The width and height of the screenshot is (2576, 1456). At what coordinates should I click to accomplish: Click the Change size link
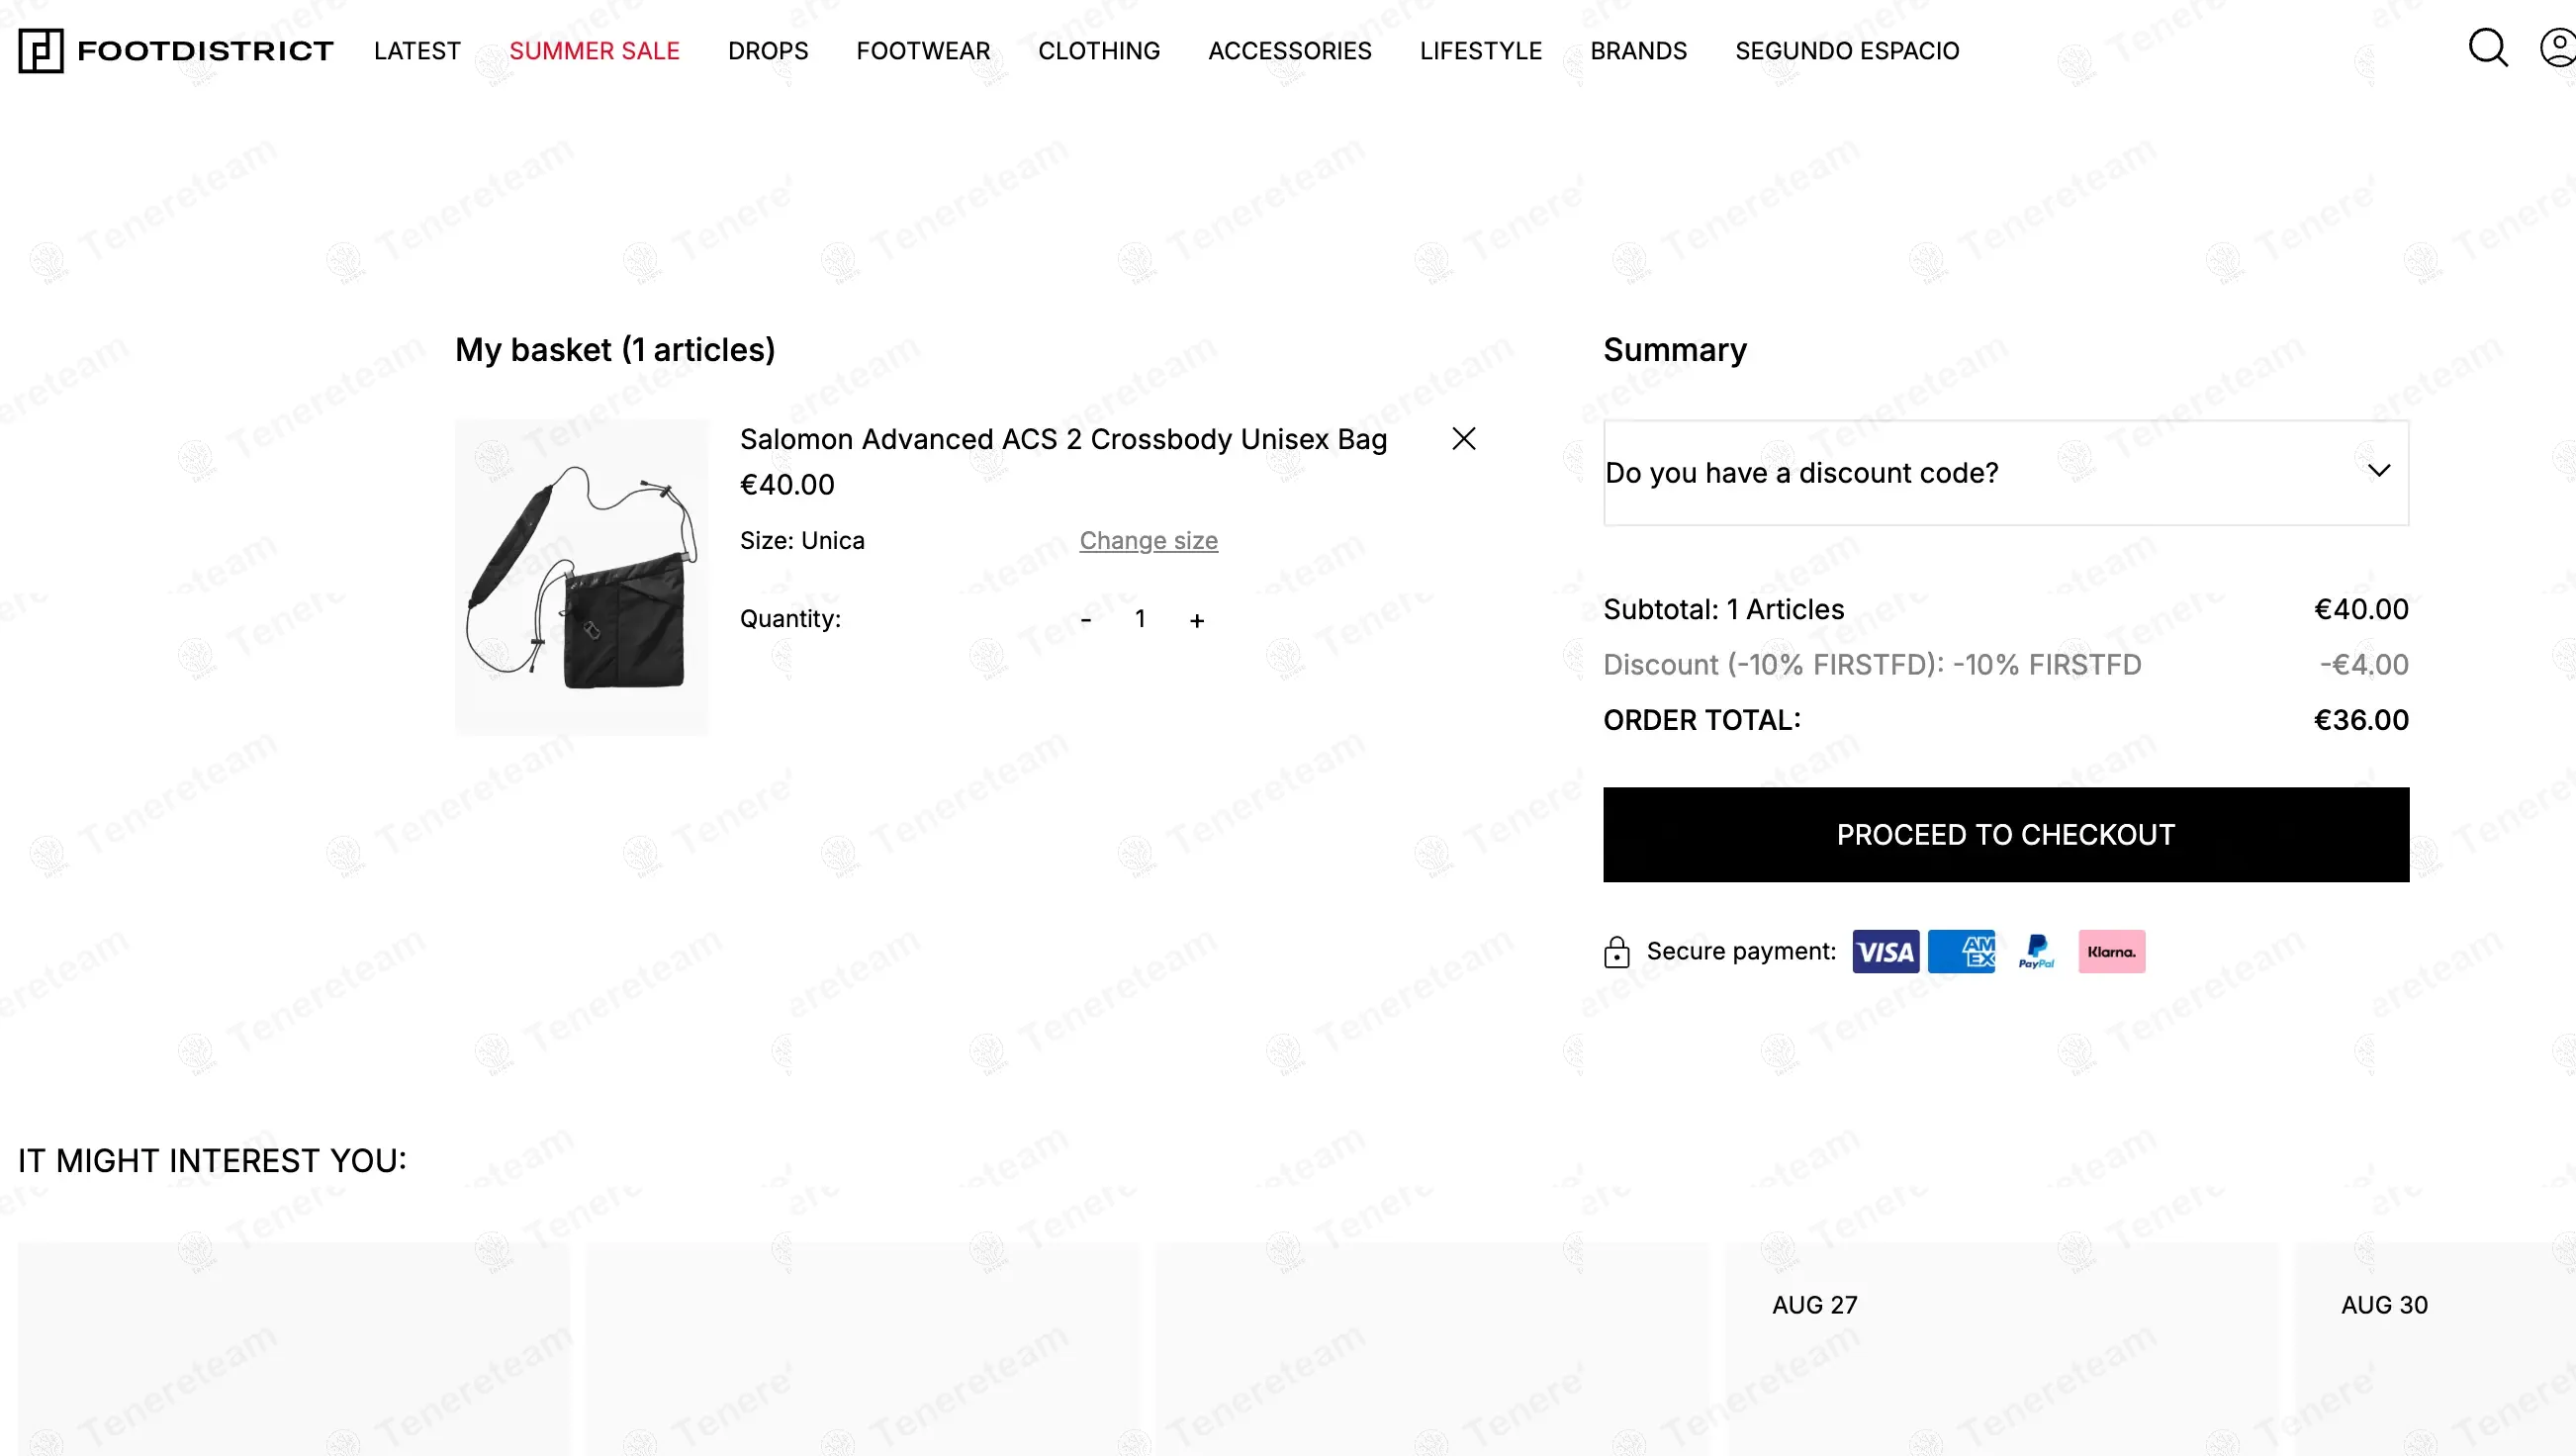(x=1148, y=541)
